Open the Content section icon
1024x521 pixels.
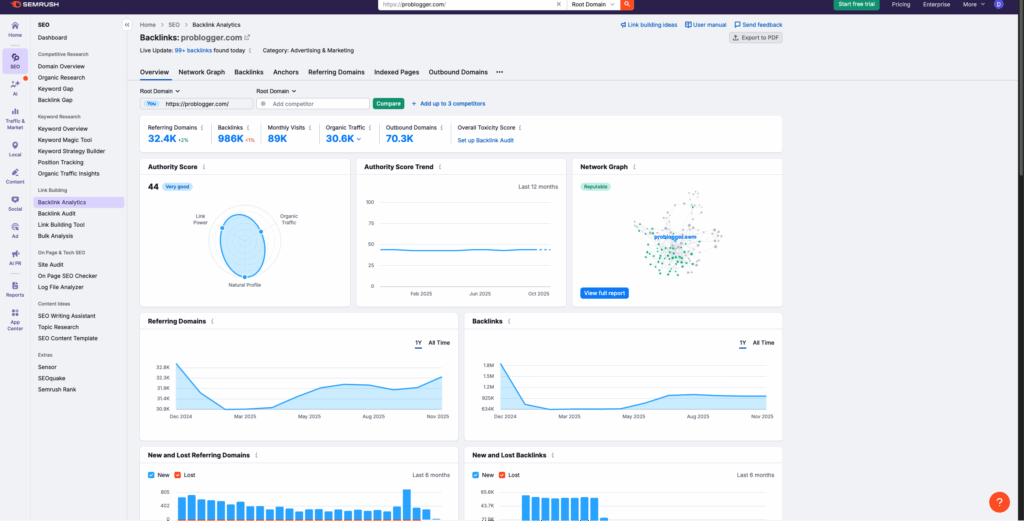15,176
